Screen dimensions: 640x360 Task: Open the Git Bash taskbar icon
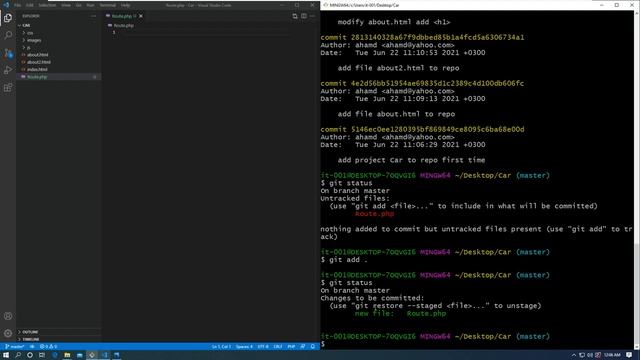pyautogui.click(x=92, y=355)
